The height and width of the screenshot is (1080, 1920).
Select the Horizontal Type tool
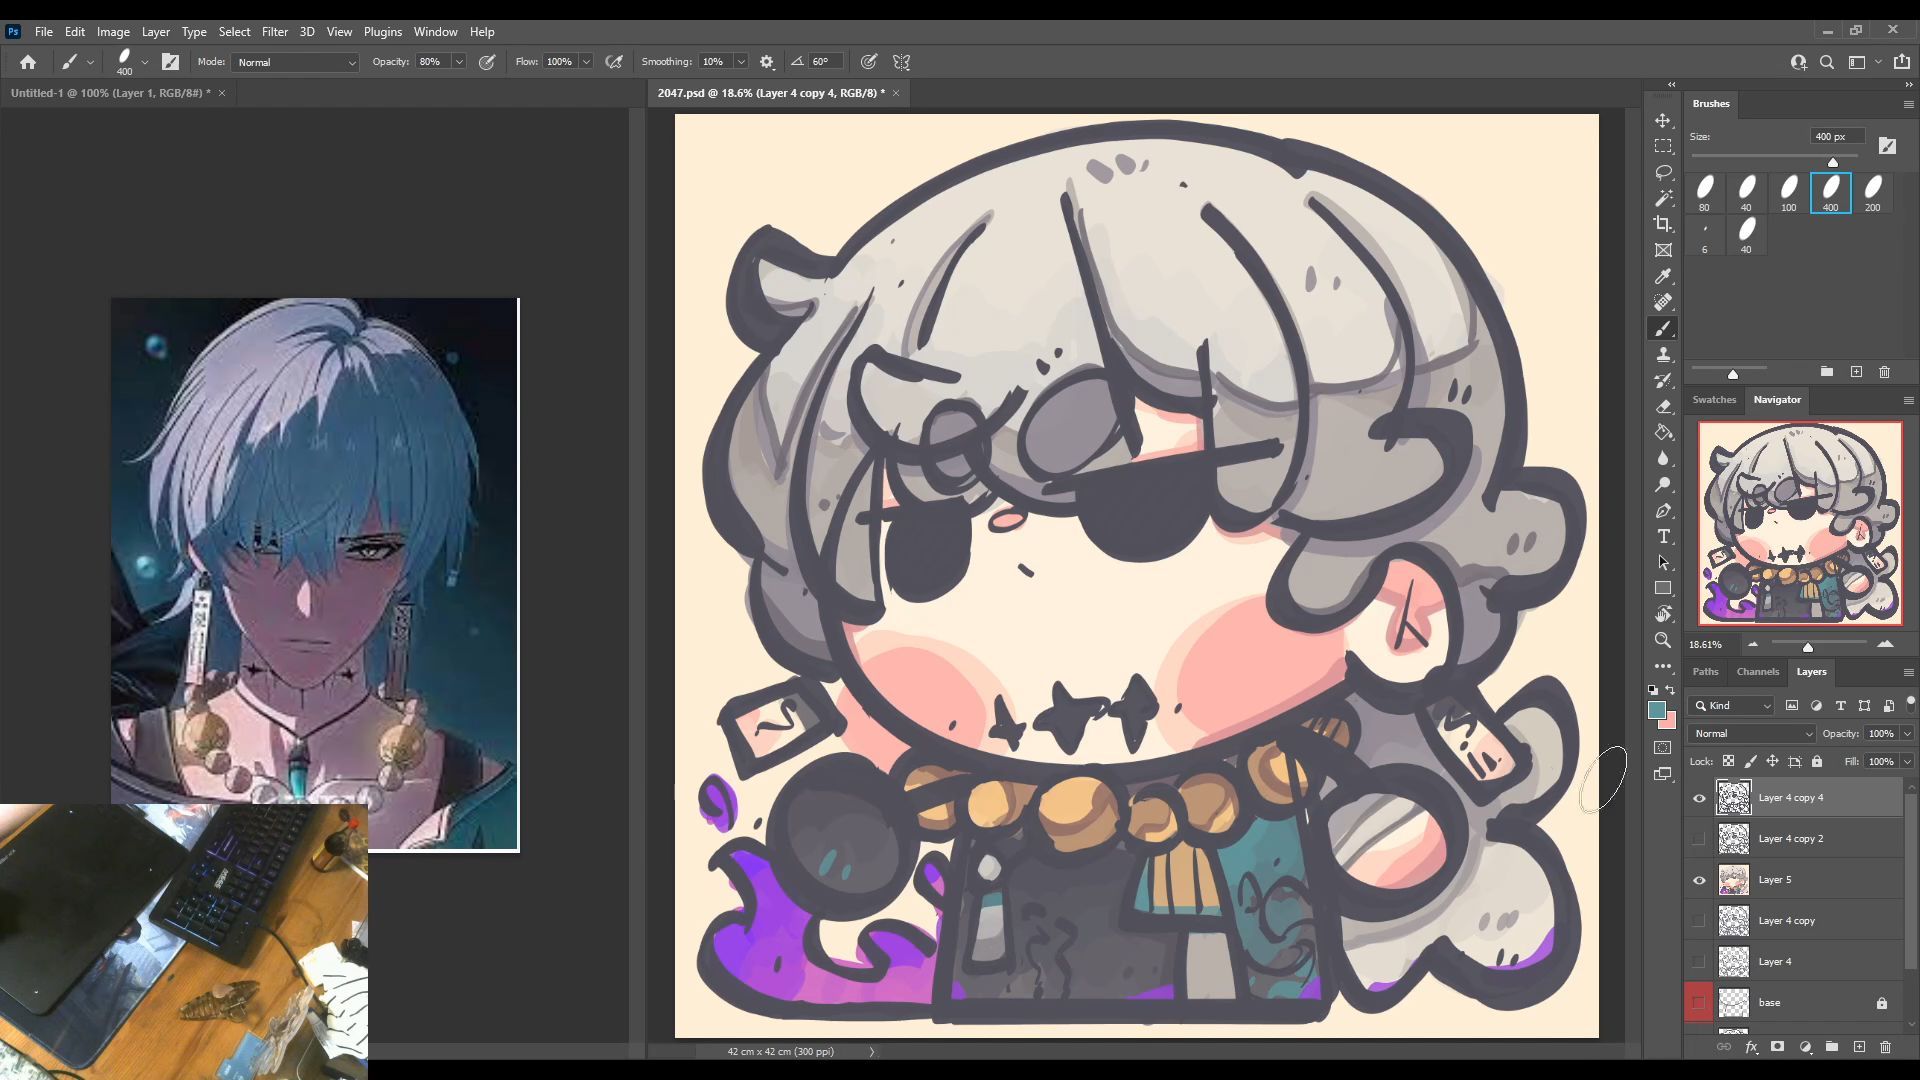point(1663,537)
